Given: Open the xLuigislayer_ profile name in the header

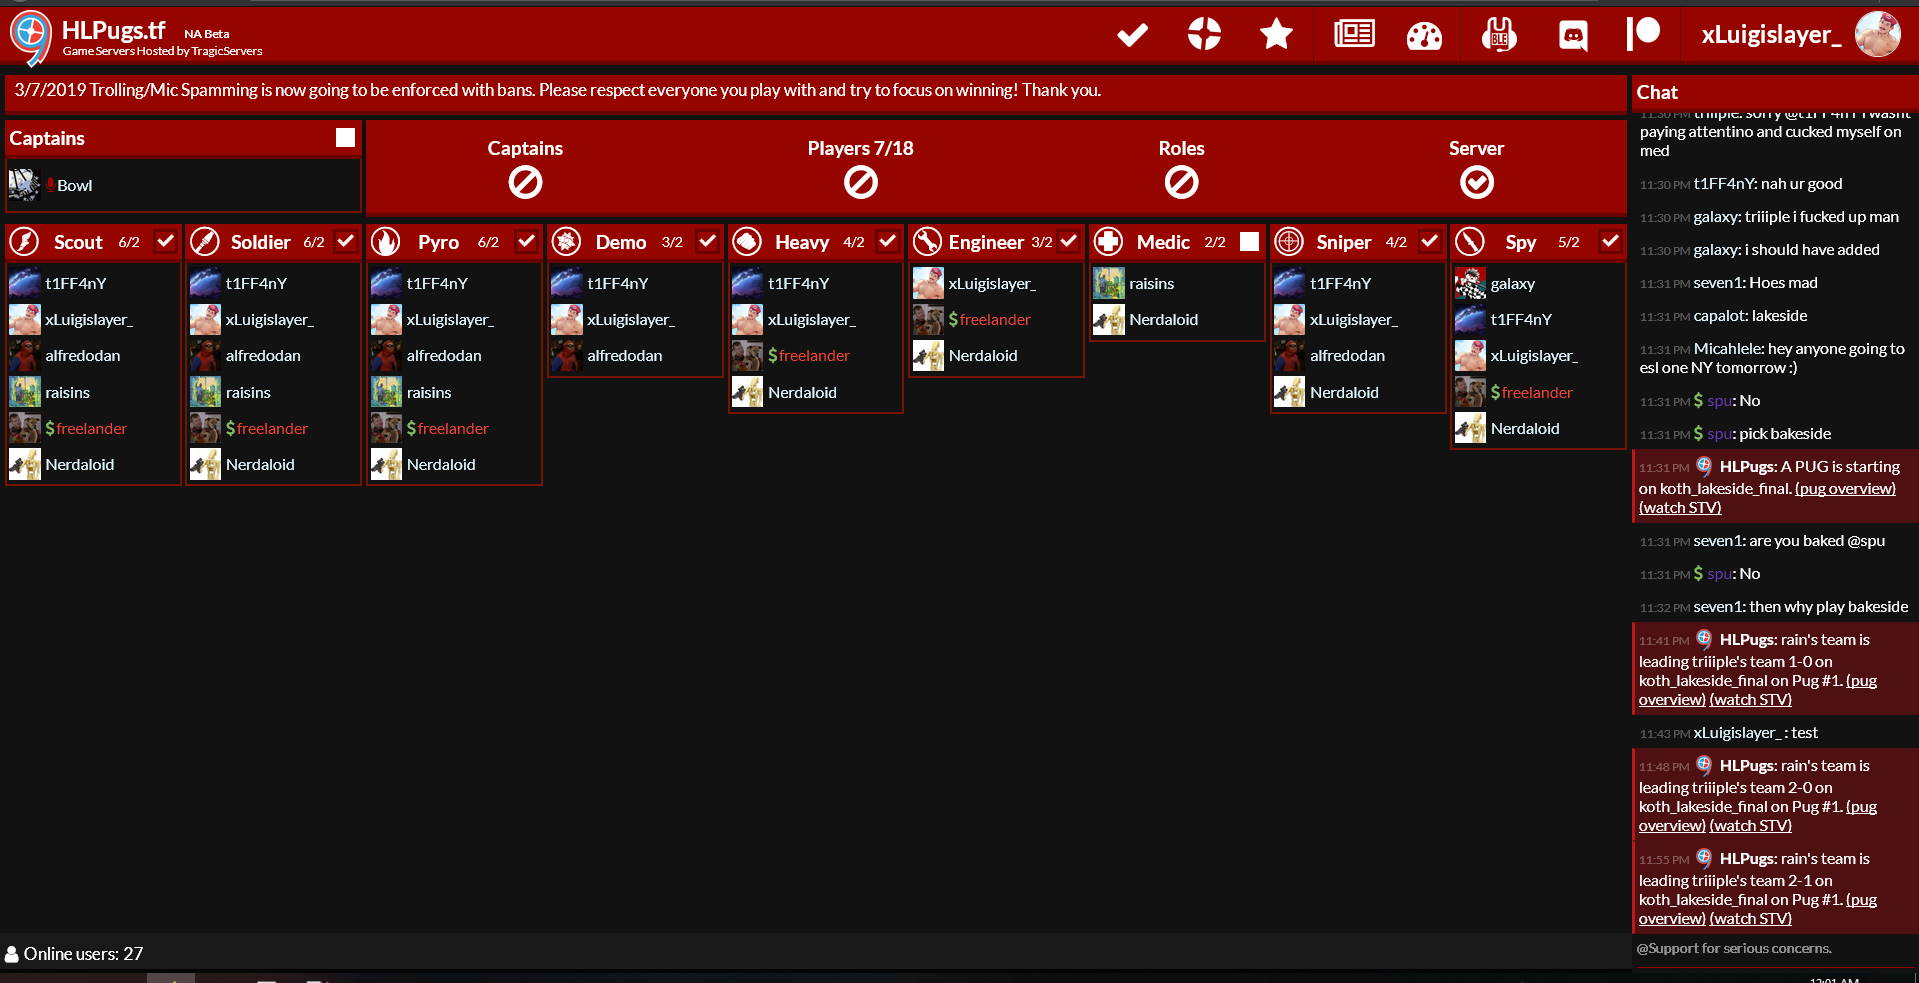Looking at the screenshot, I should 1771,35.
